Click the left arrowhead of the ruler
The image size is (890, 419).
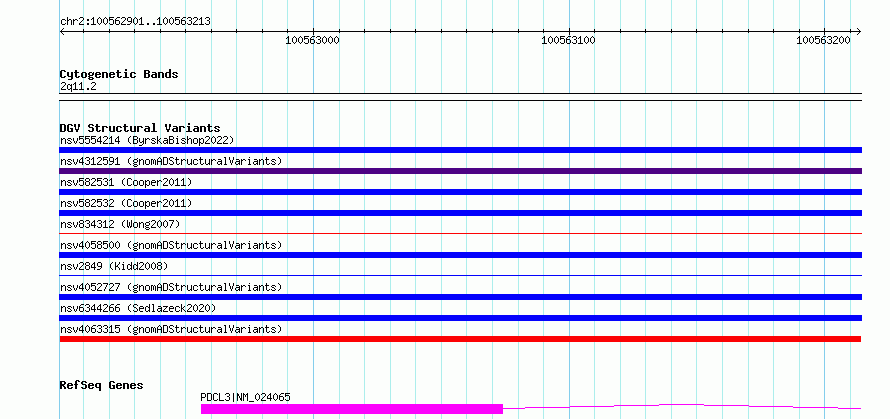click(x=62, y=32)
